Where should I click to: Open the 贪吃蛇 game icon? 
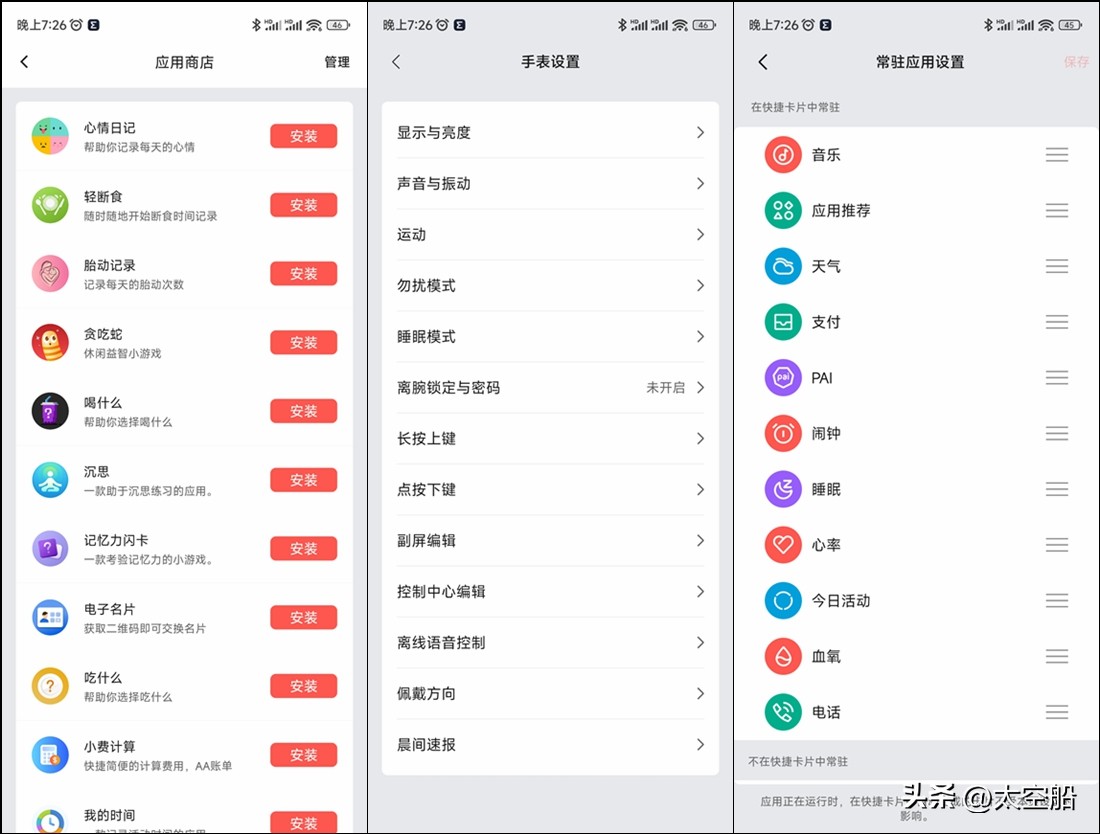[52, 342]
